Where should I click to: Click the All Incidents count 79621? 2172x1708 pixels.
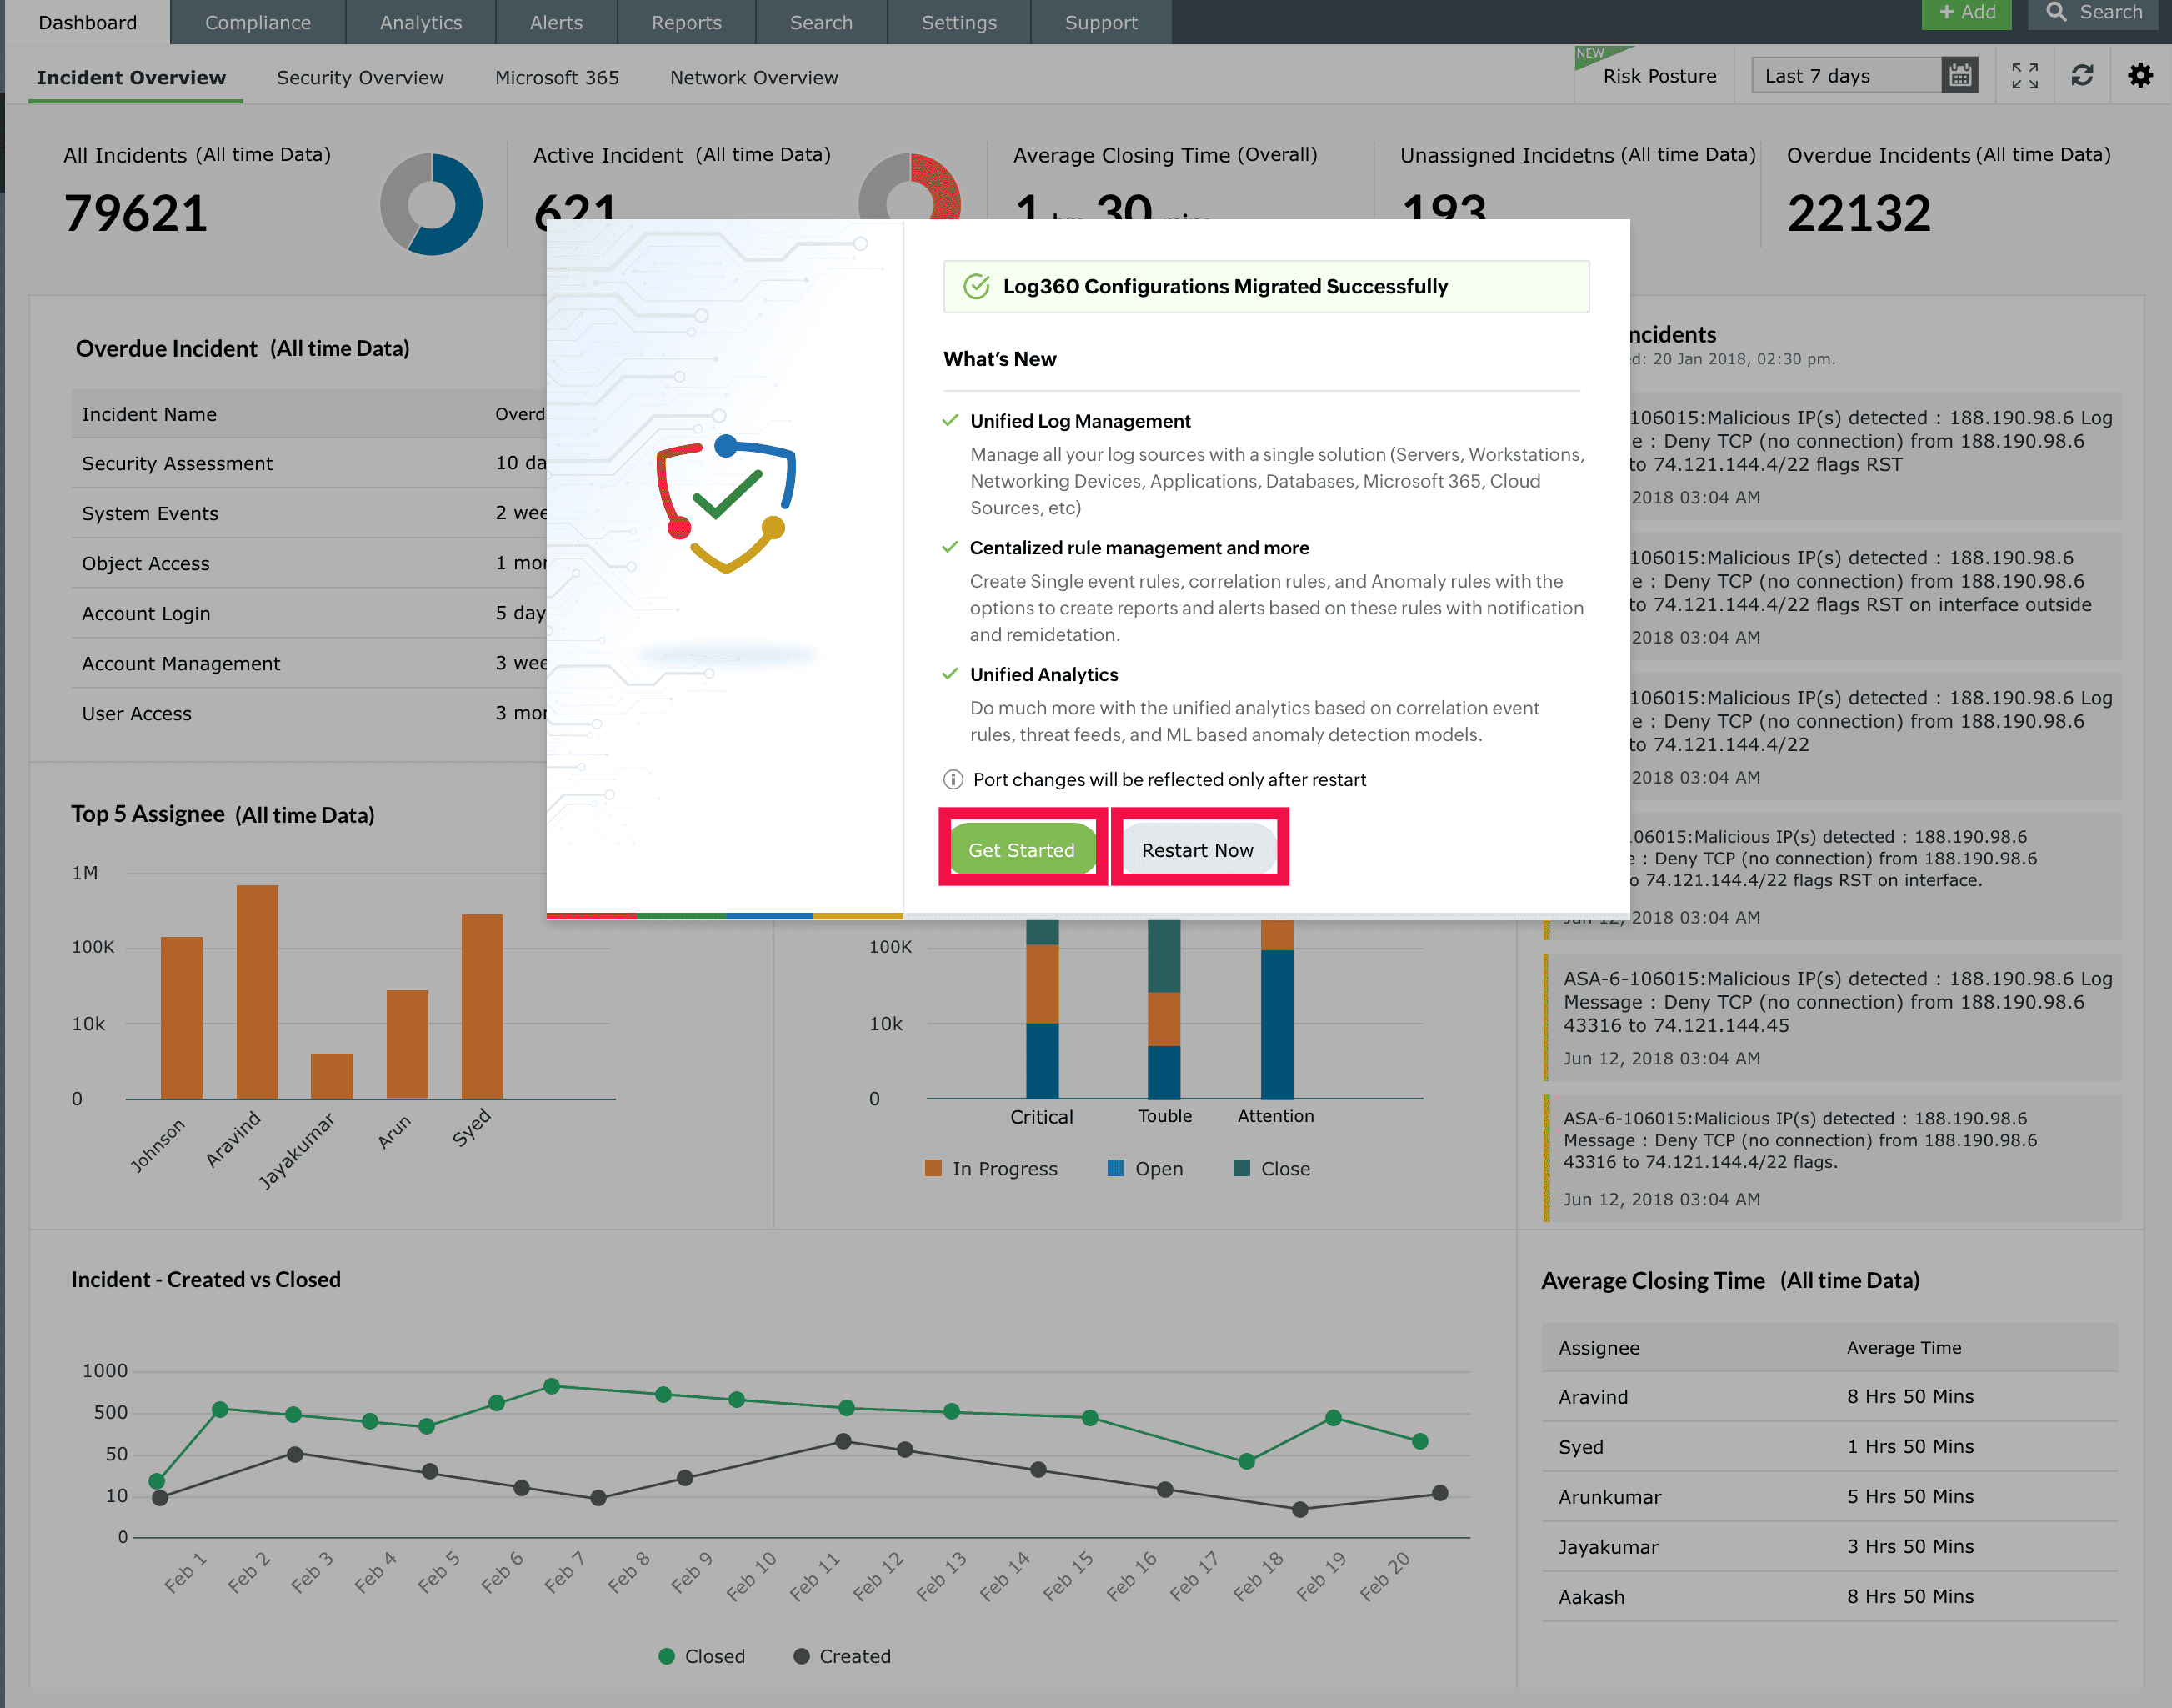click(x=136, y=213)
